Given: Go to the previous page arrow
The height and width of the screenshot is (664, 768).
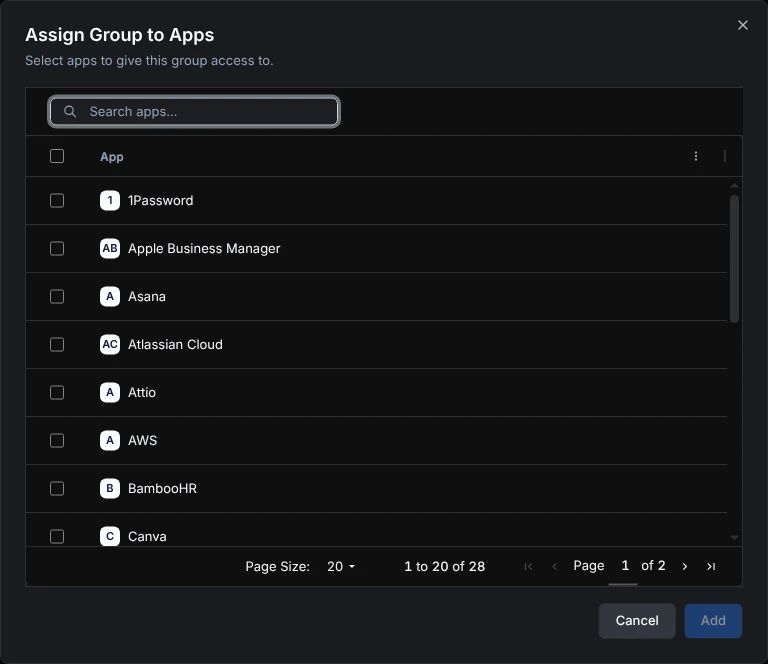Looking at the screenshot, I should point(554,567).
